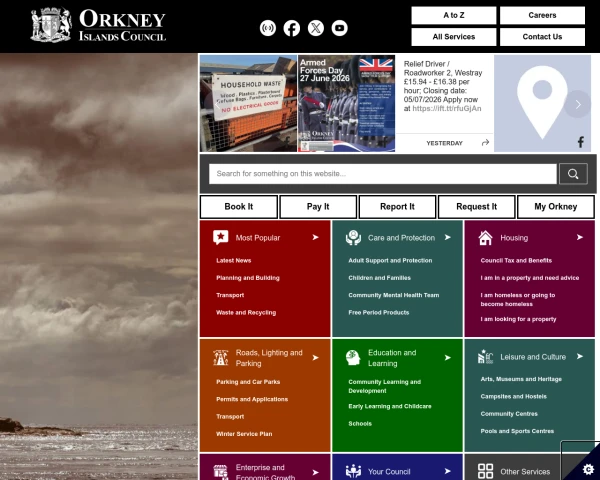Open Parking and Car Parks link
Viewport: 600px width, 480px height.
click(248, 382)
